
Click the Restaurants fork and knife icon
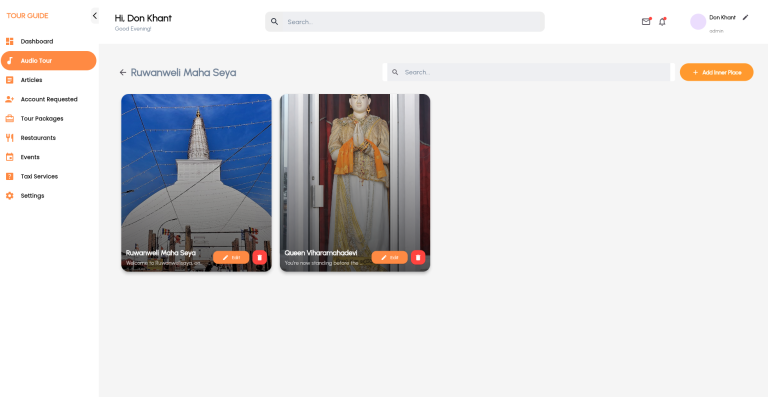click(9, 138)
